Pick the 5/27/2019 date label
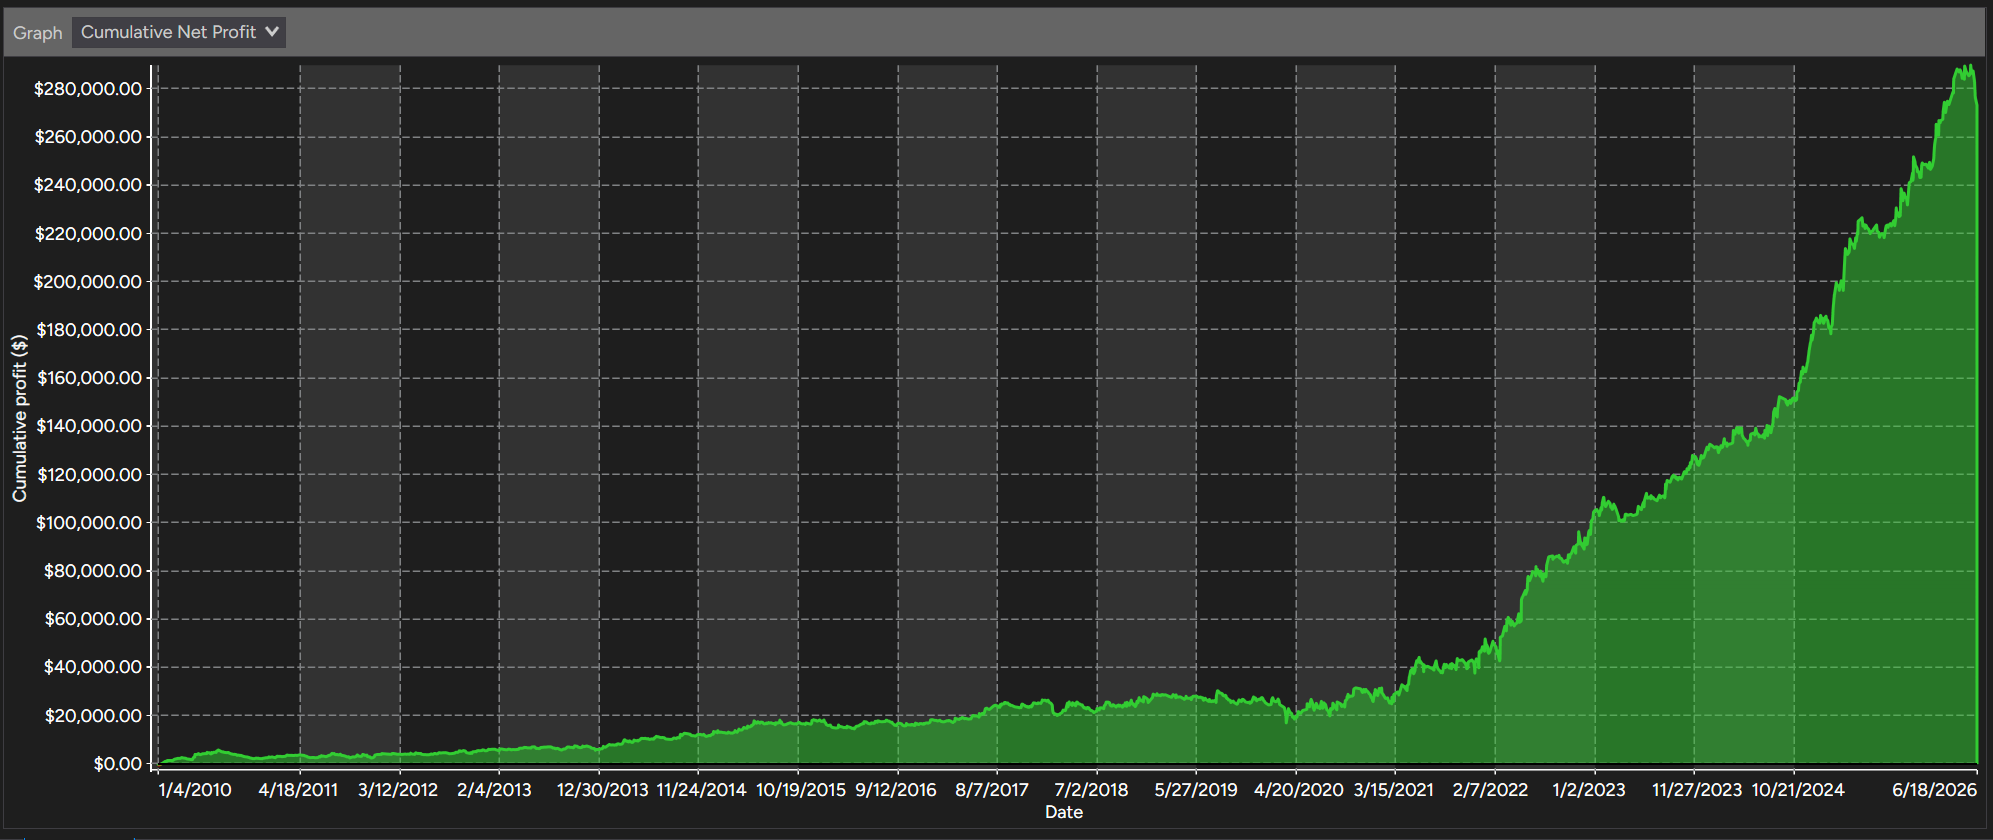The image size is (1993, 840). (1196, 790)
